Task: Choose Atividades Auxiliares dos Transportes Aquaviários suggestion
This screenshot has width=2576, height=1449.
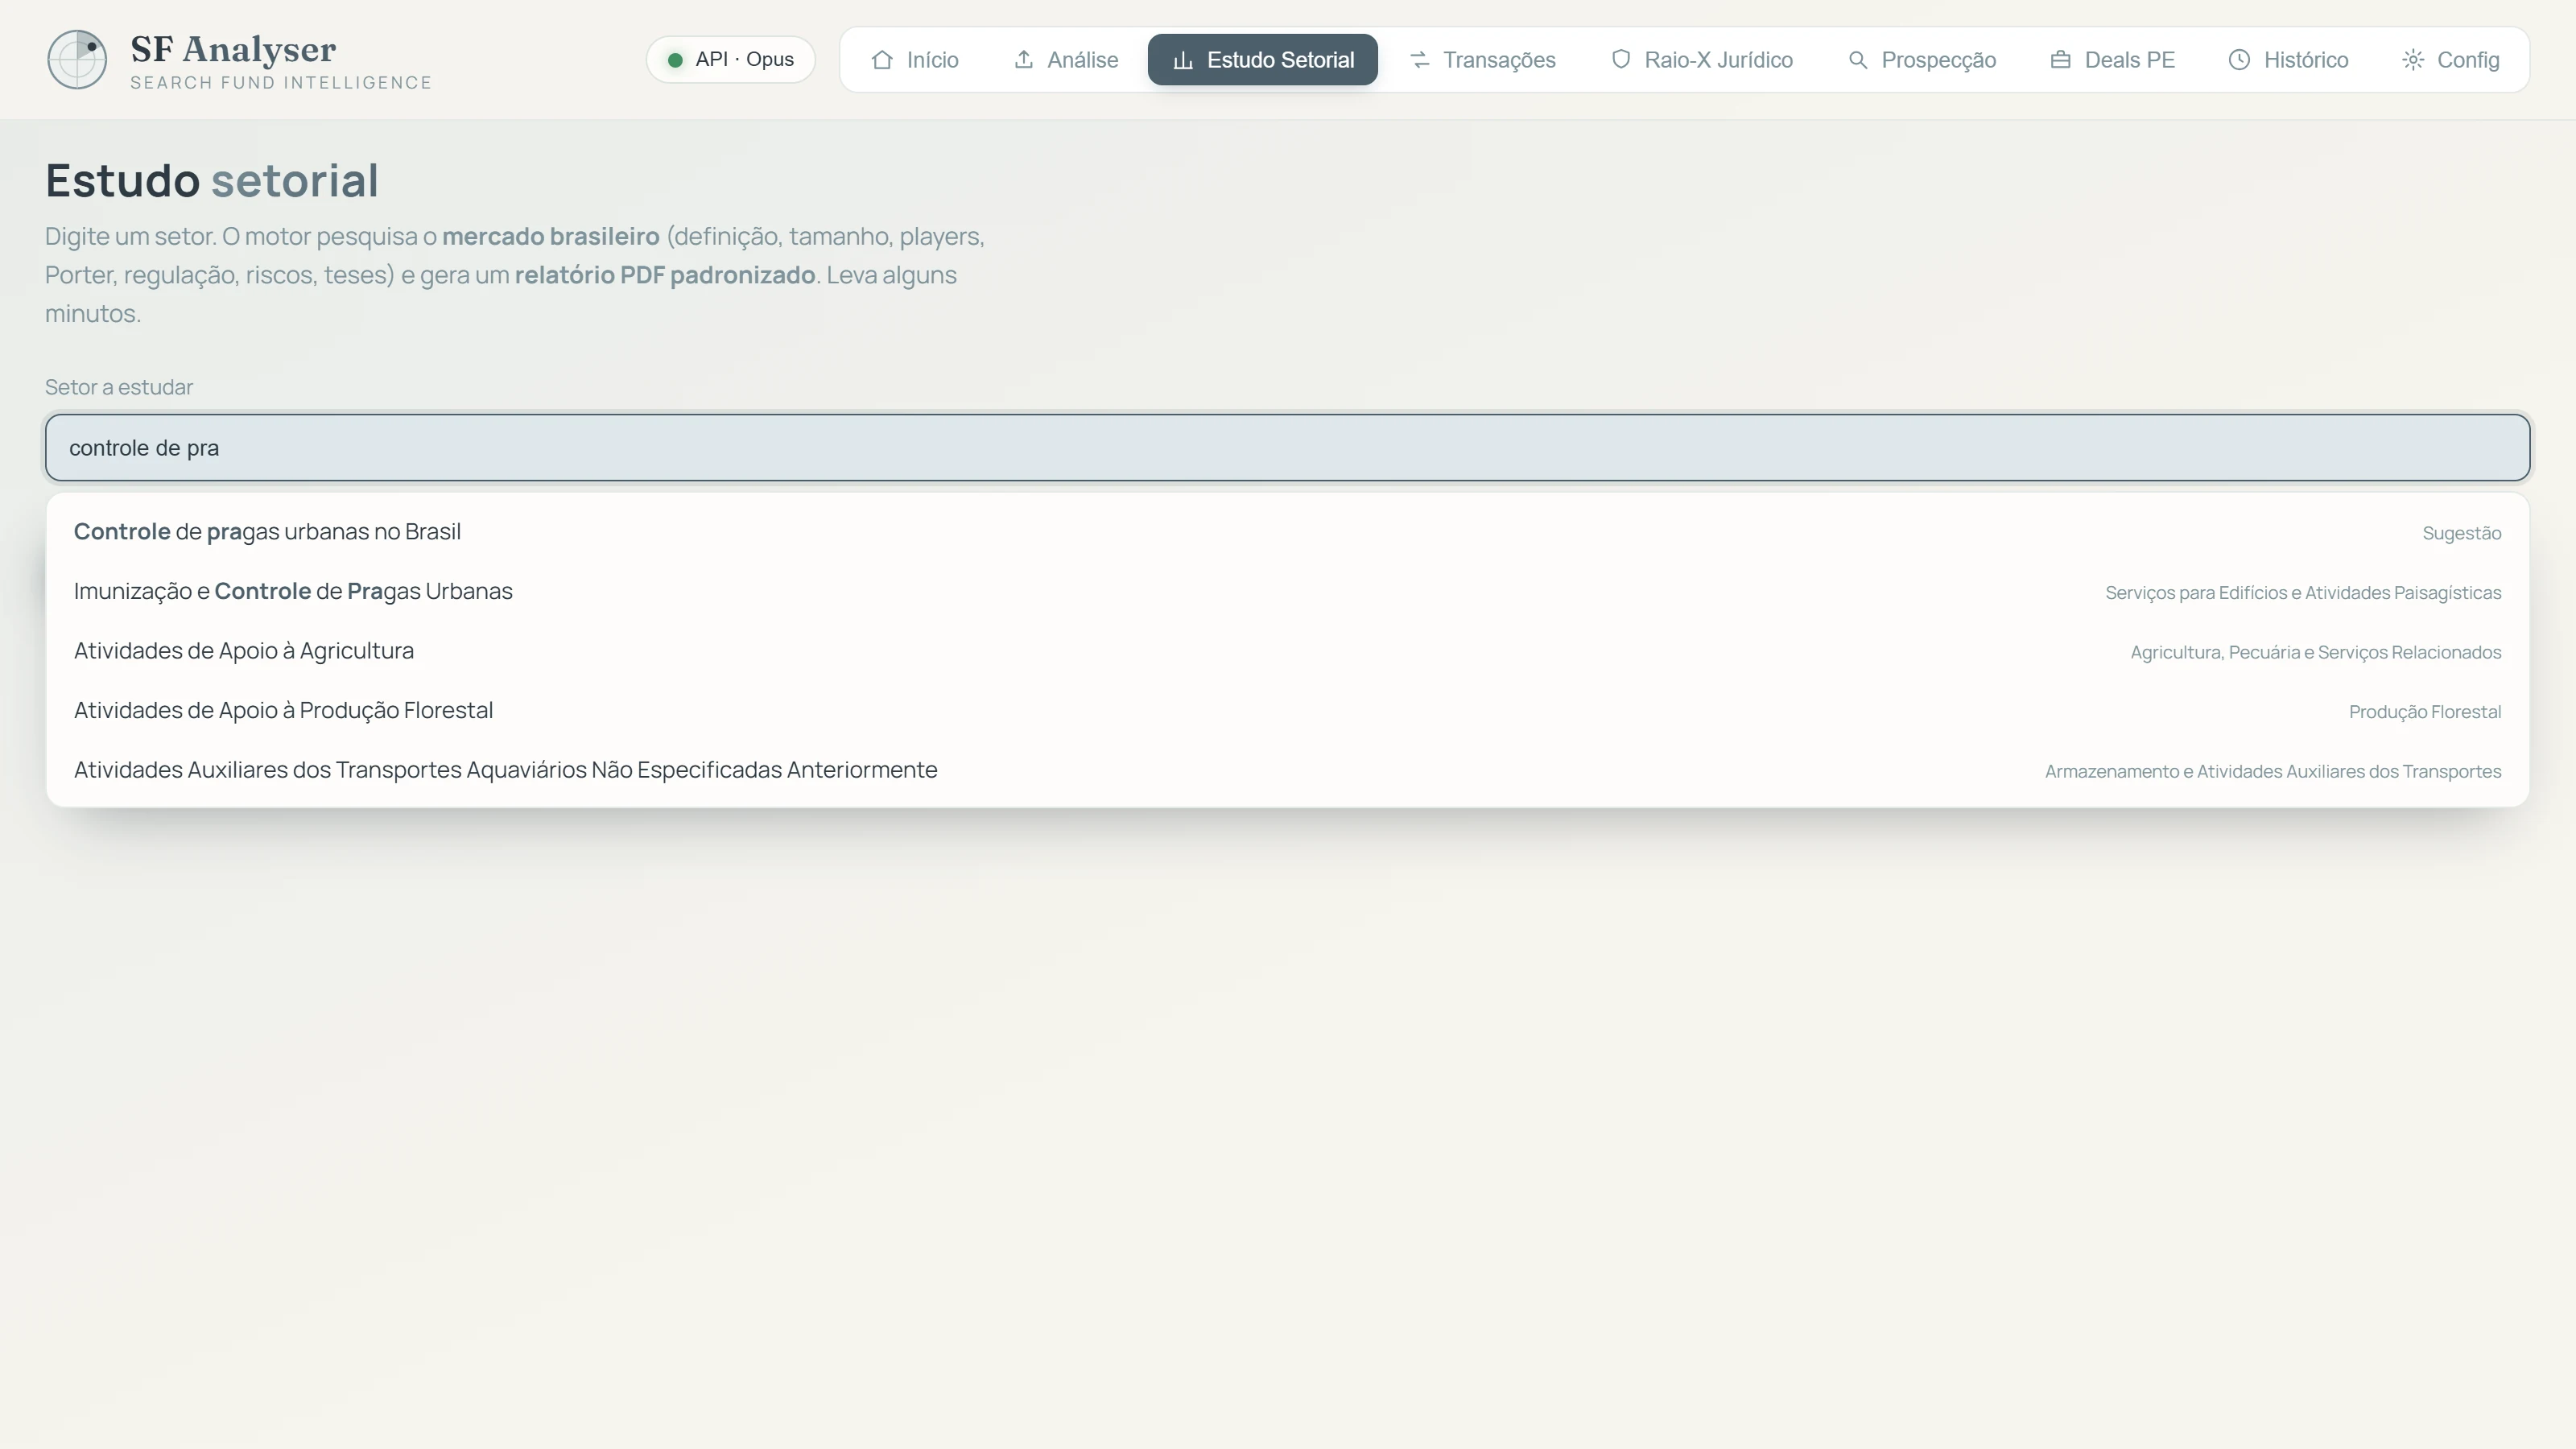Action: tap(1287, 770)
